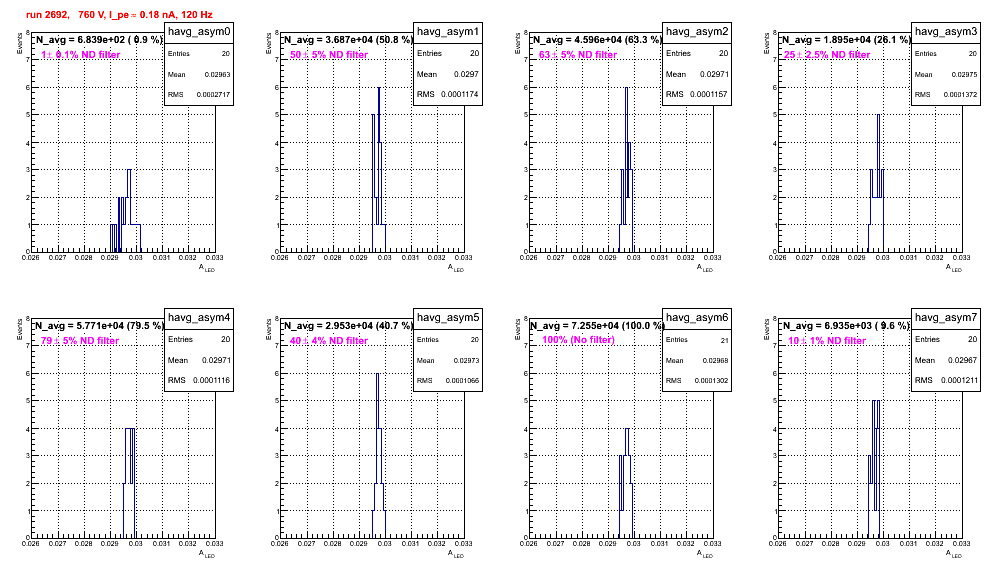This screenshot has height=572, width=996.
Task: Click the 'N_avg = 5.771e+04 (79.5 %)' label
Action: coord(100,325)
